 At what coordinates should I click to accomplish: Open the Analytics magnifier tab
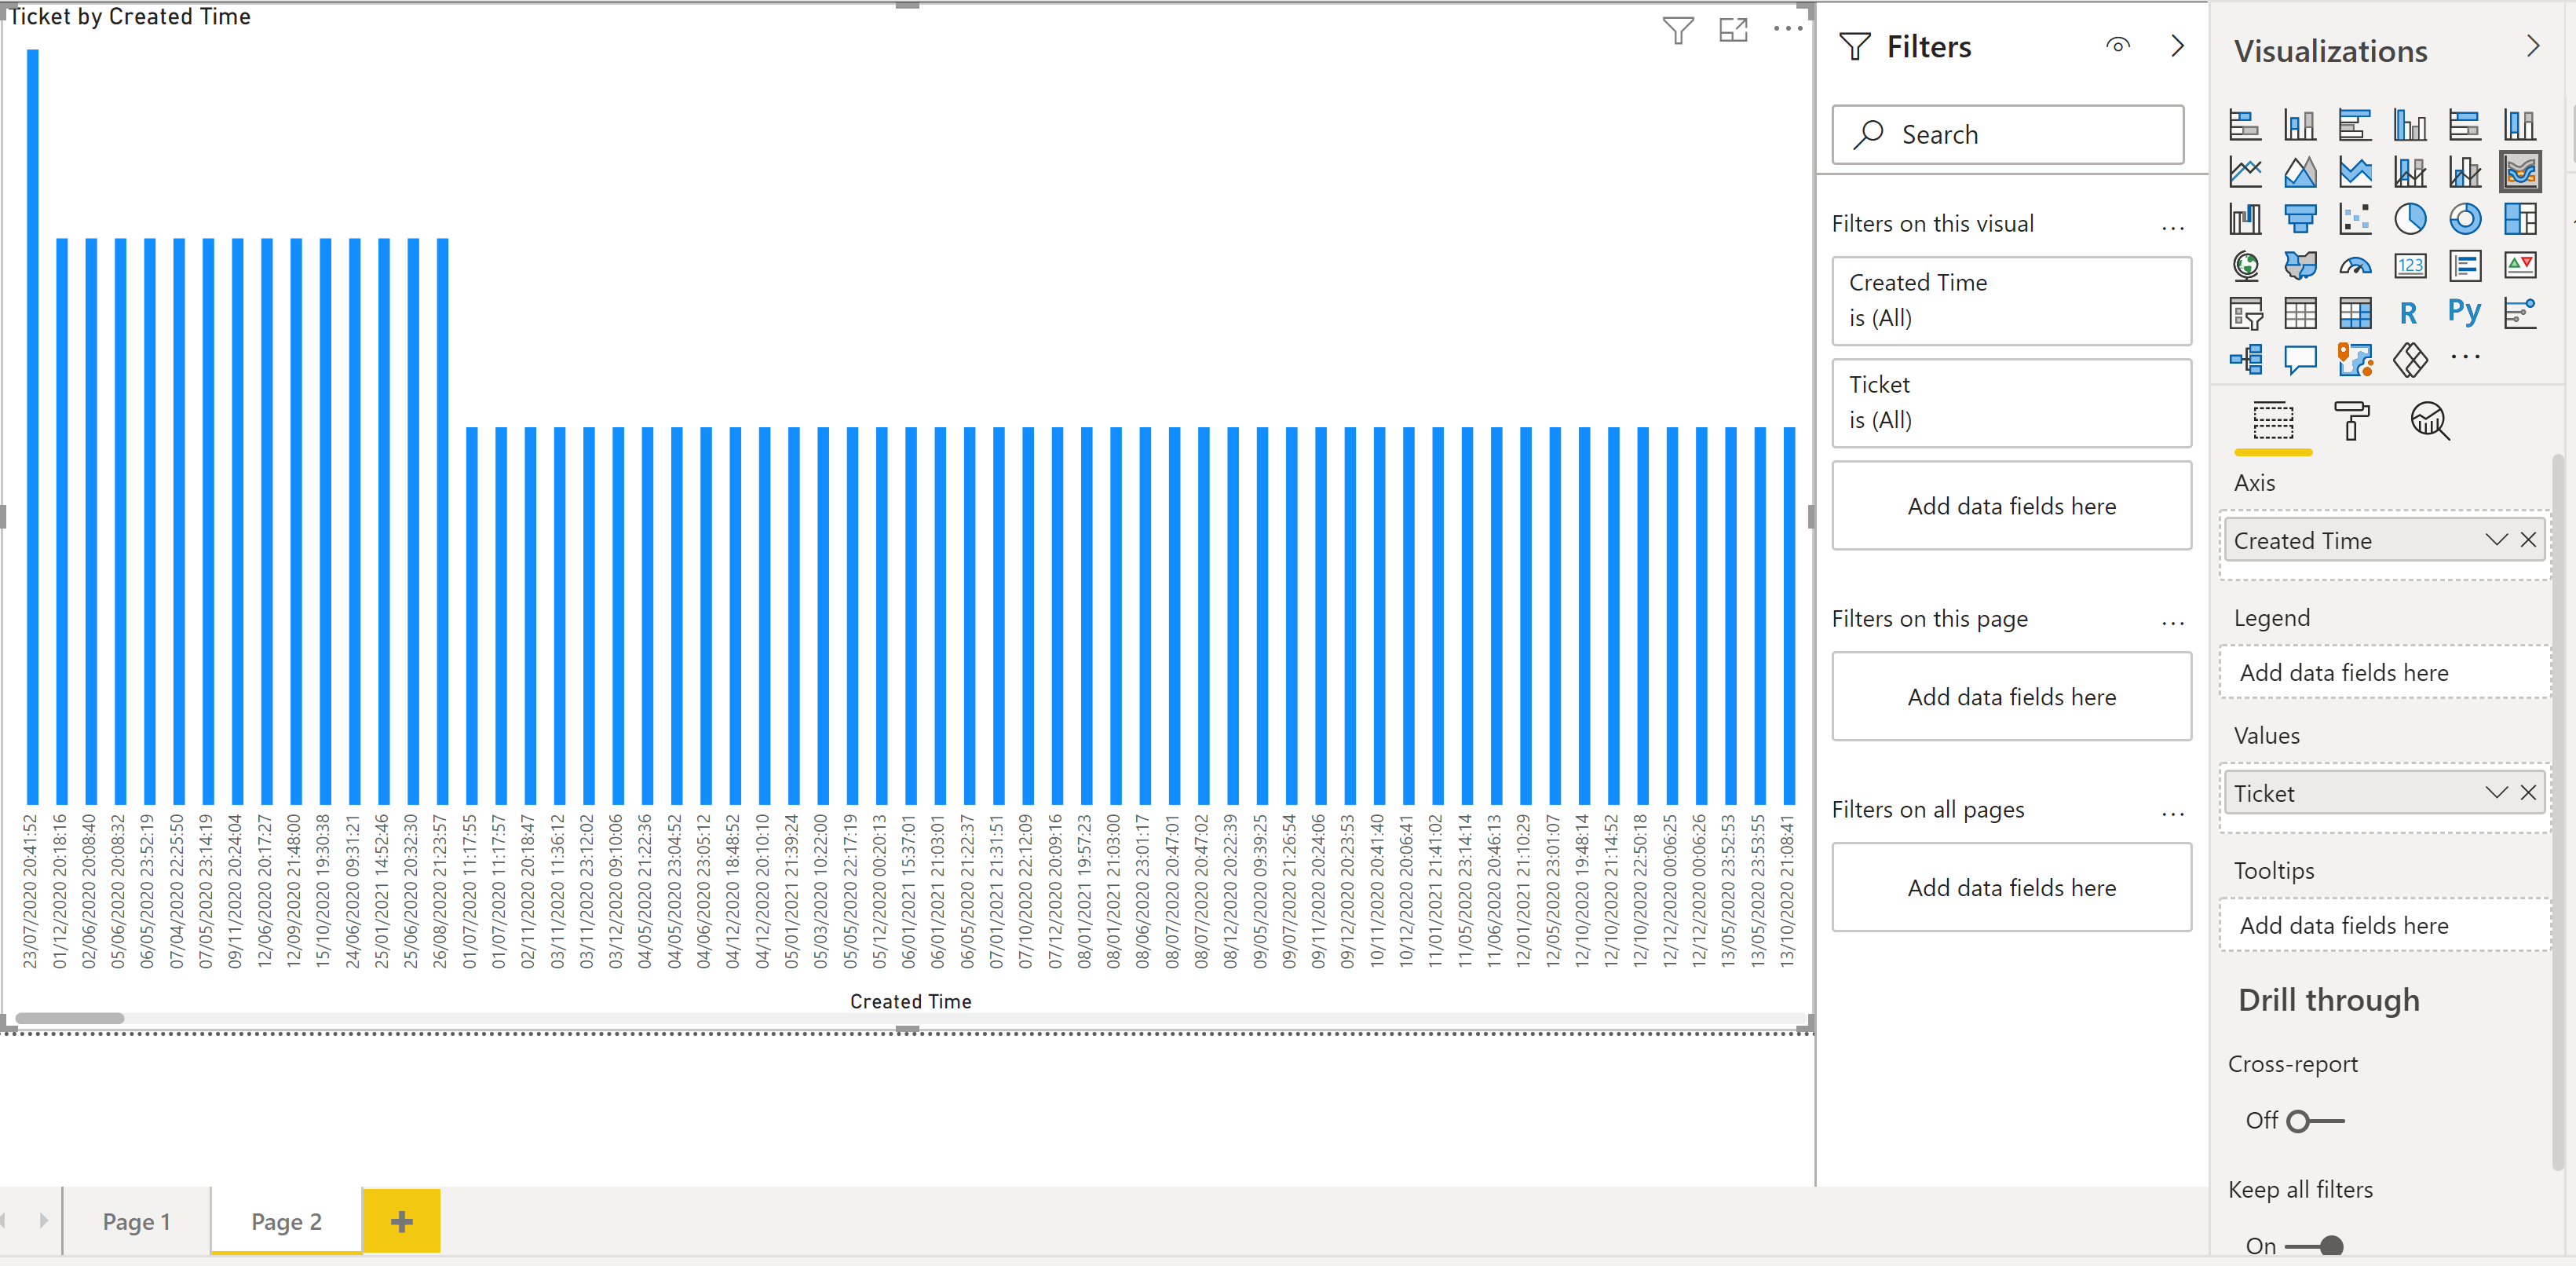pyautogui.click(x=2430, y=421)
